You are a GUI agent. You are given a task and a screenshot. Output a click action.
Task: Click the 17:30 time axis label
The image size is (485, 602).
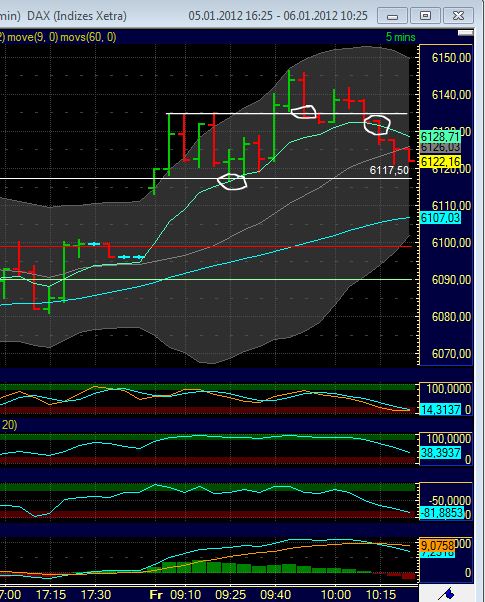click(x=96, y=595)
